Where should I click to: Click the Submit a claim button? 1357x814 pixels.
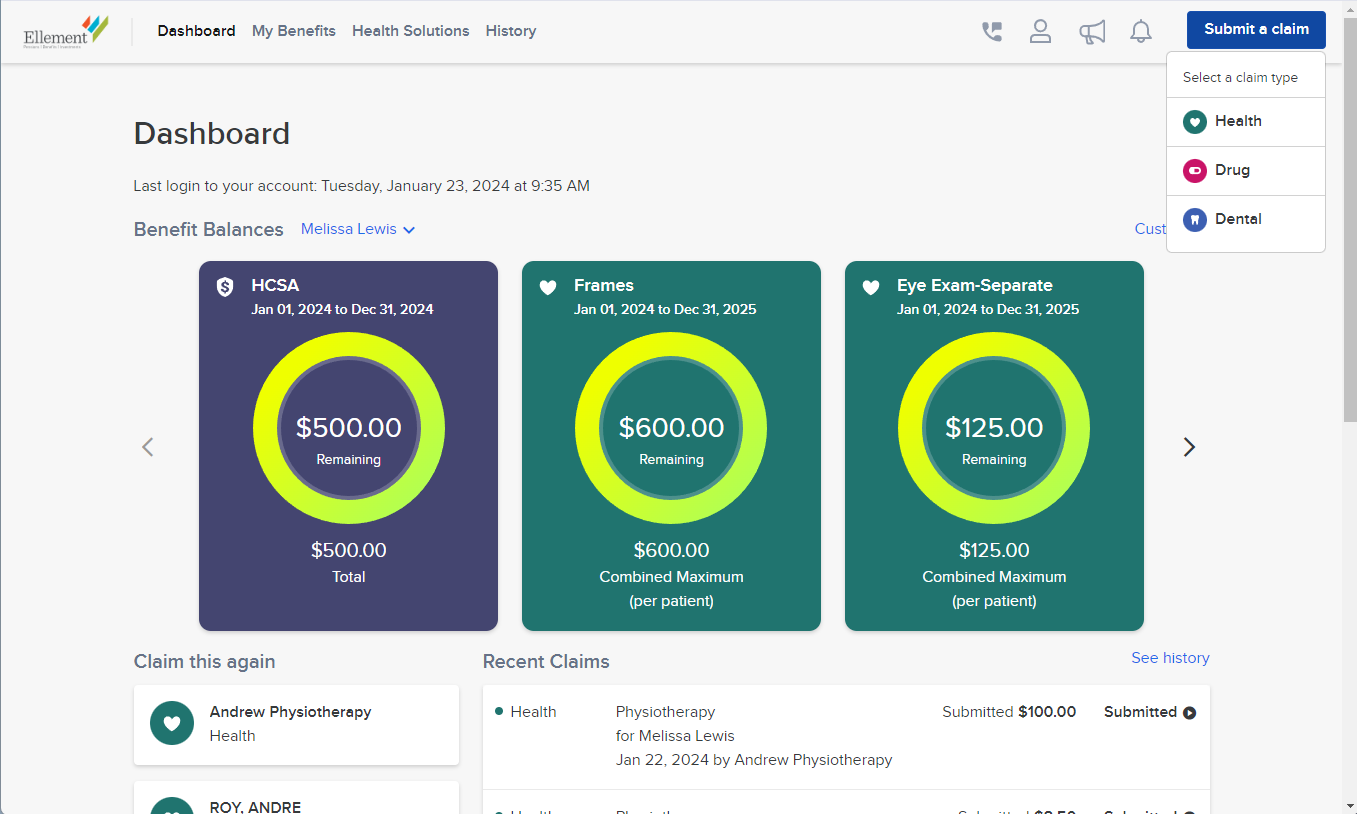coord(1256,30)
